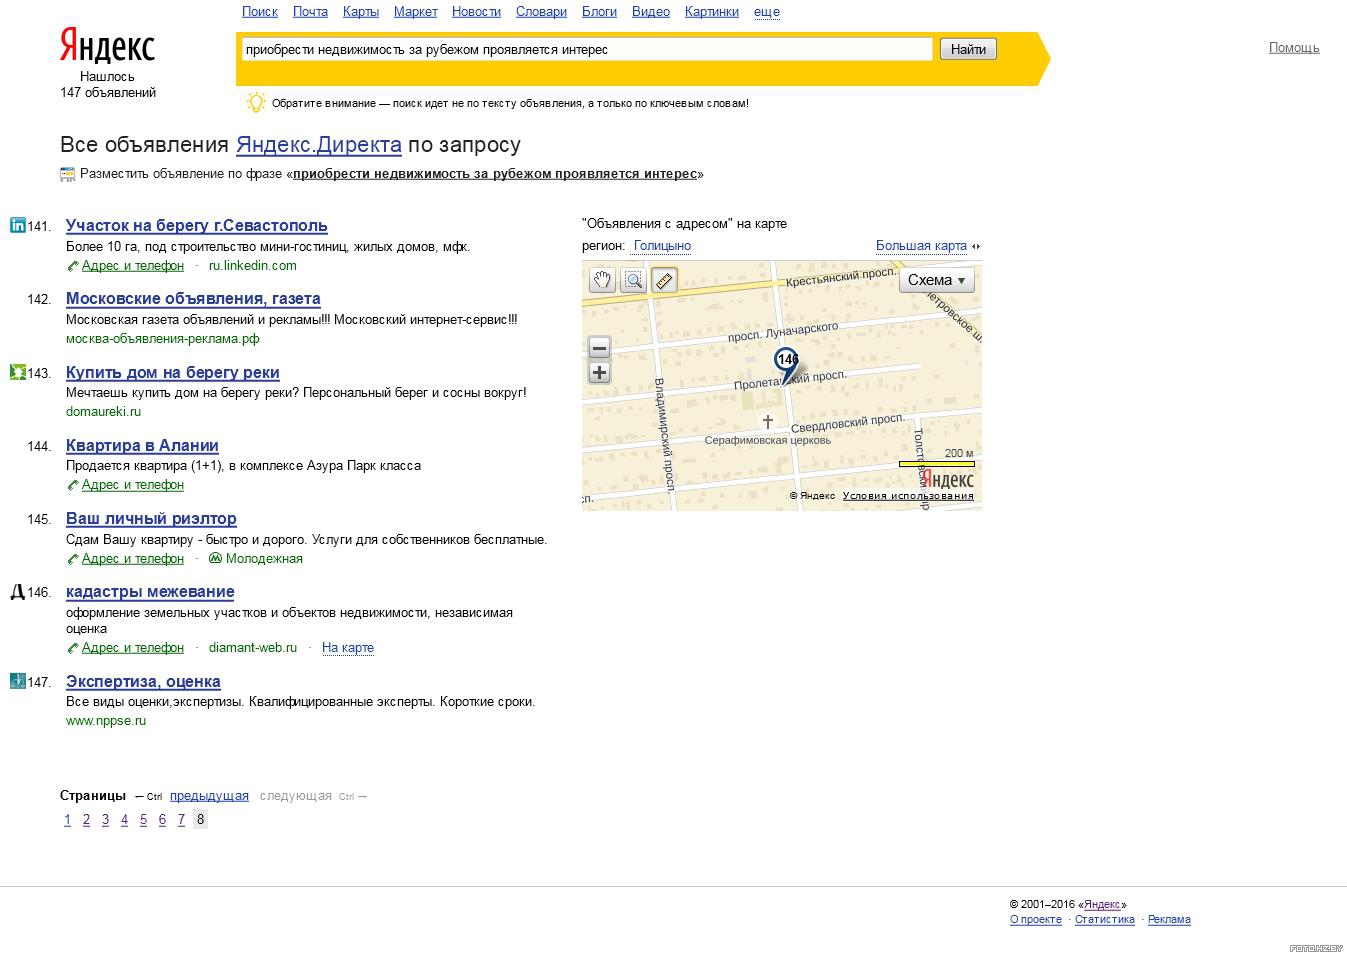Click the Yandex logo

[x=107, y=46]
